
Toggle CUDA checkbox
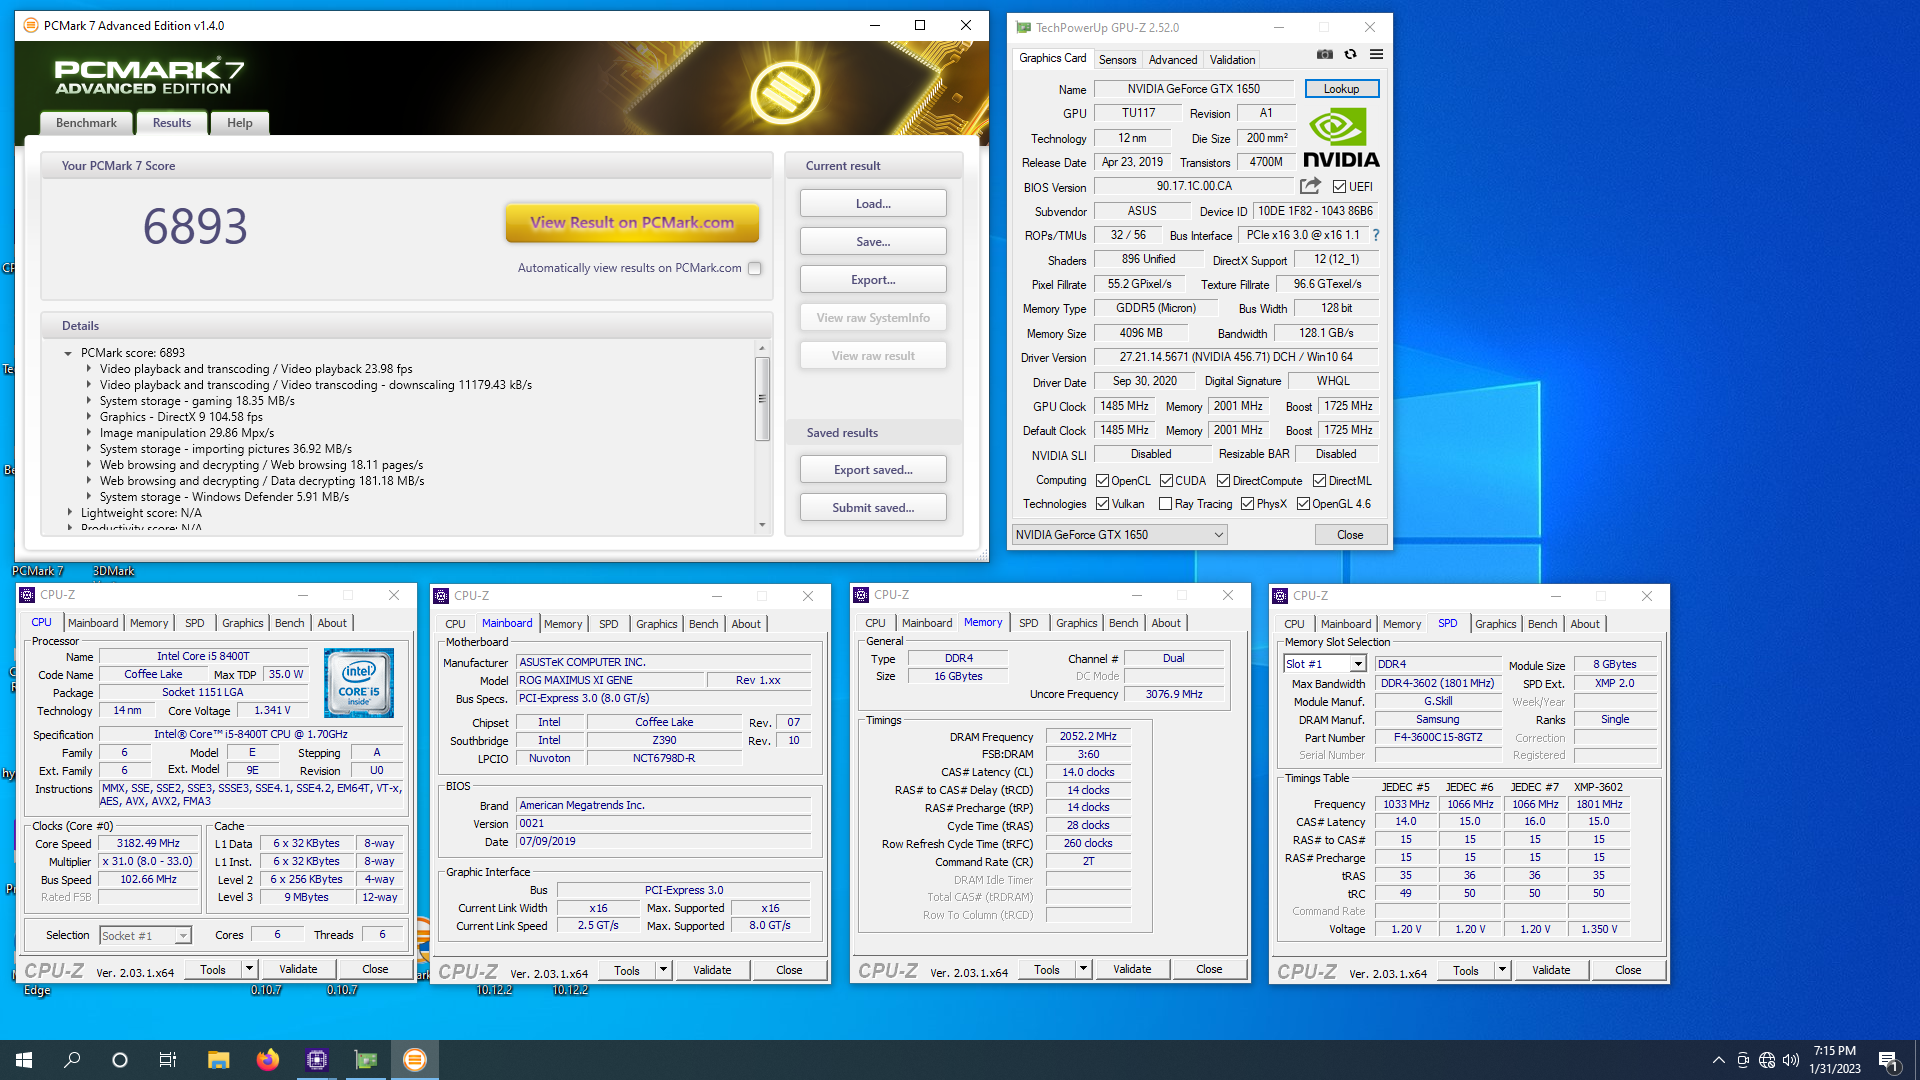coord(1166,480)
